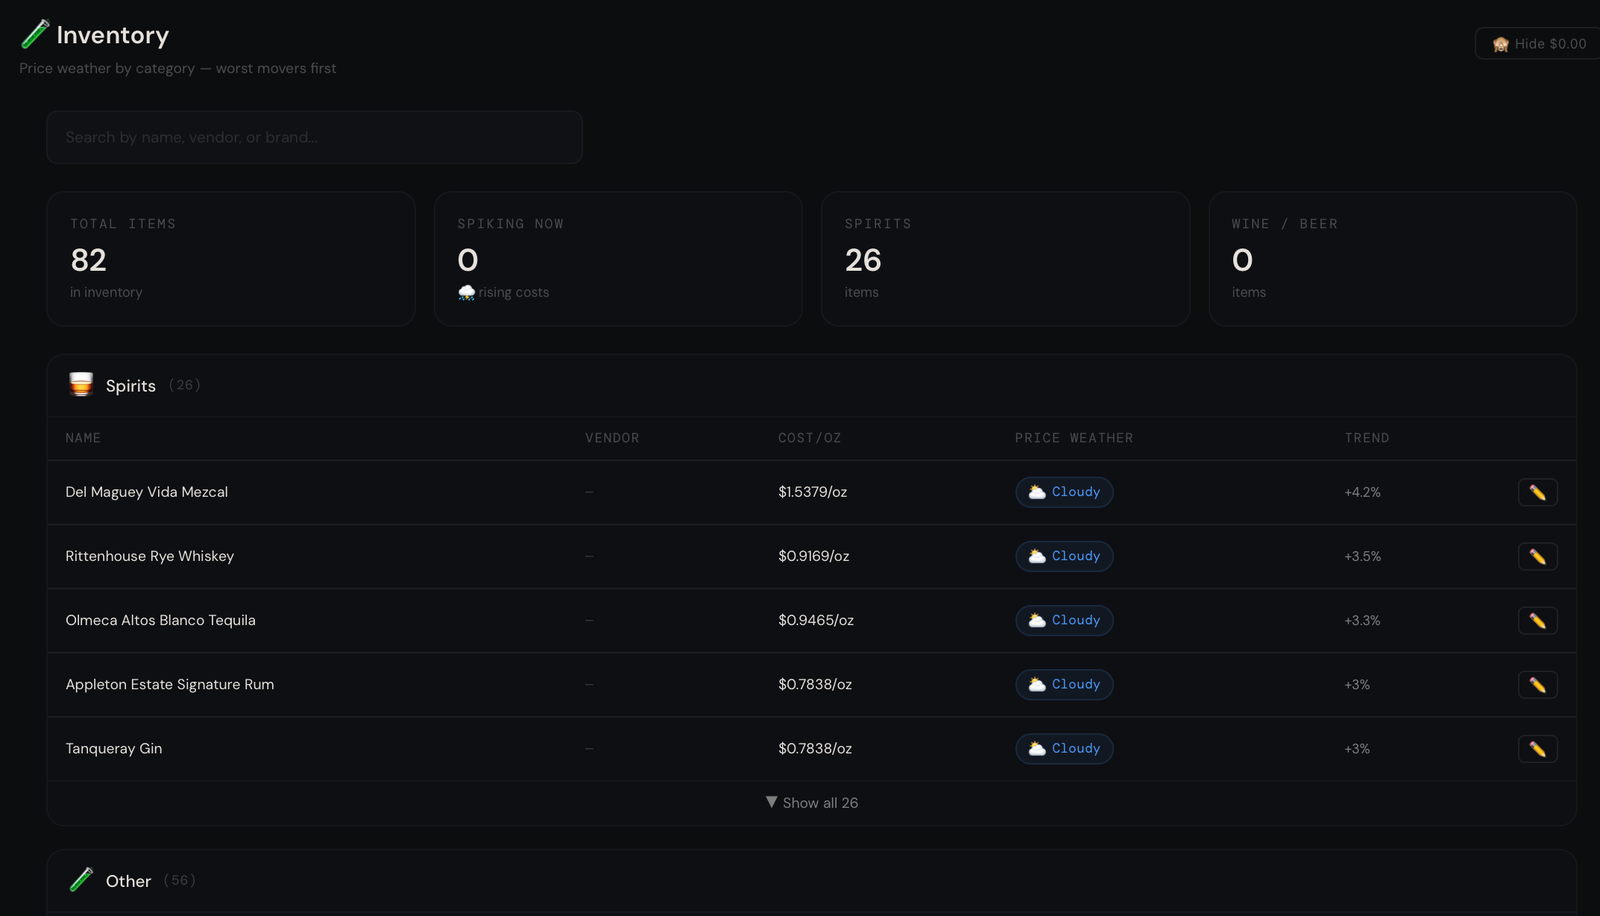Sort by the TREND column header
The image size is (1600, 916).
tap(1367, 438)
